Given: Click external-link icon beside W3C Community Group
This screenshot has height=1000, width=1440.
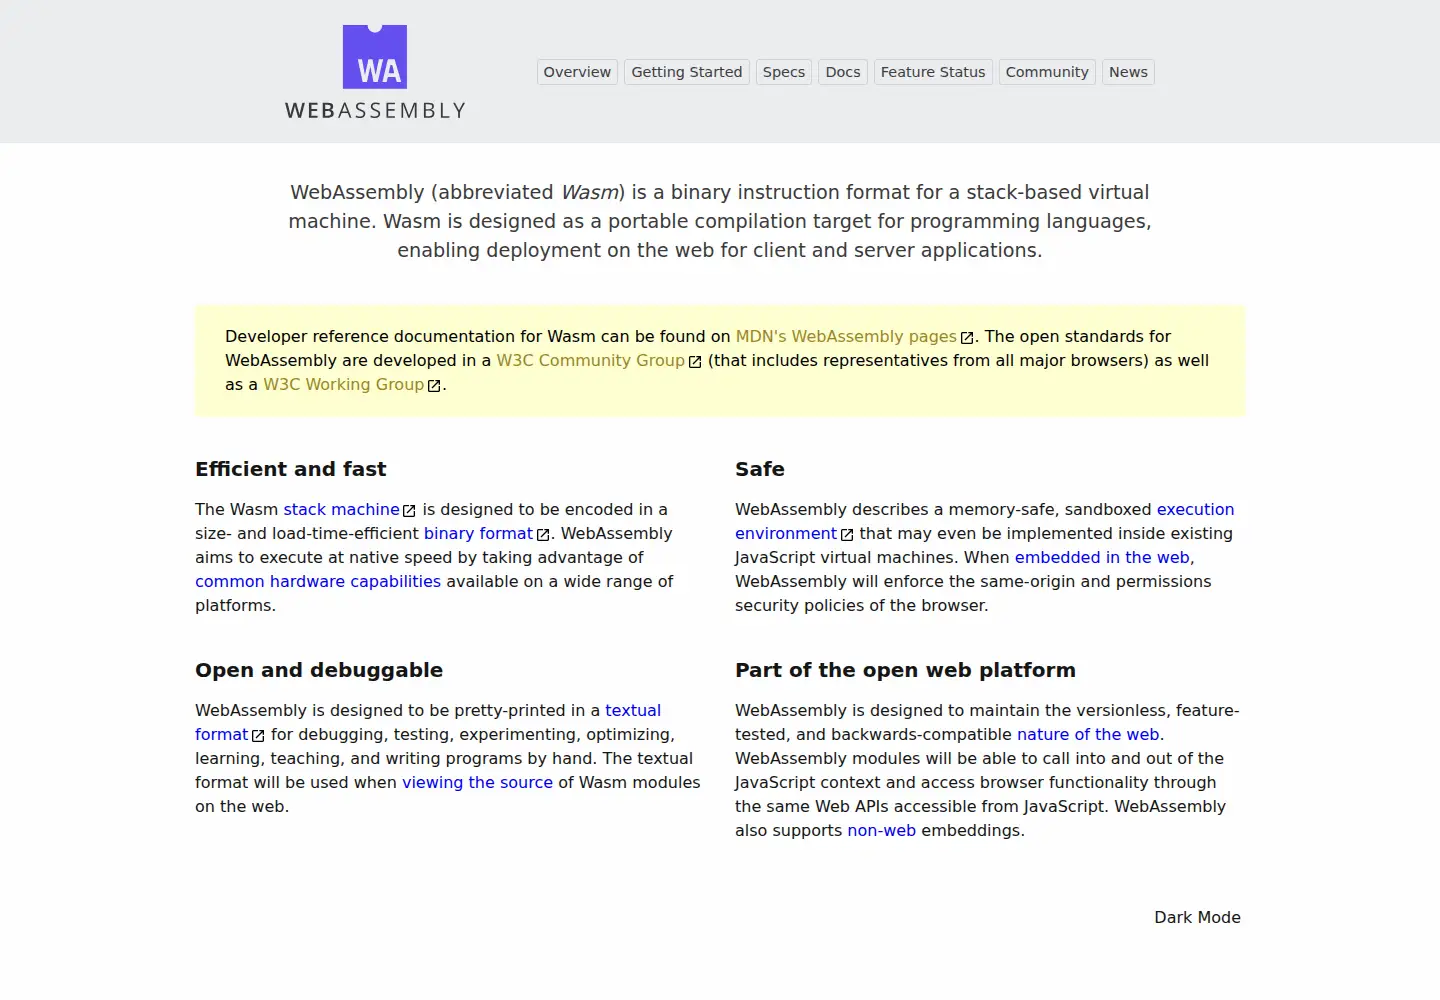Looking at the screenshot, I should (x=695, y=362).
